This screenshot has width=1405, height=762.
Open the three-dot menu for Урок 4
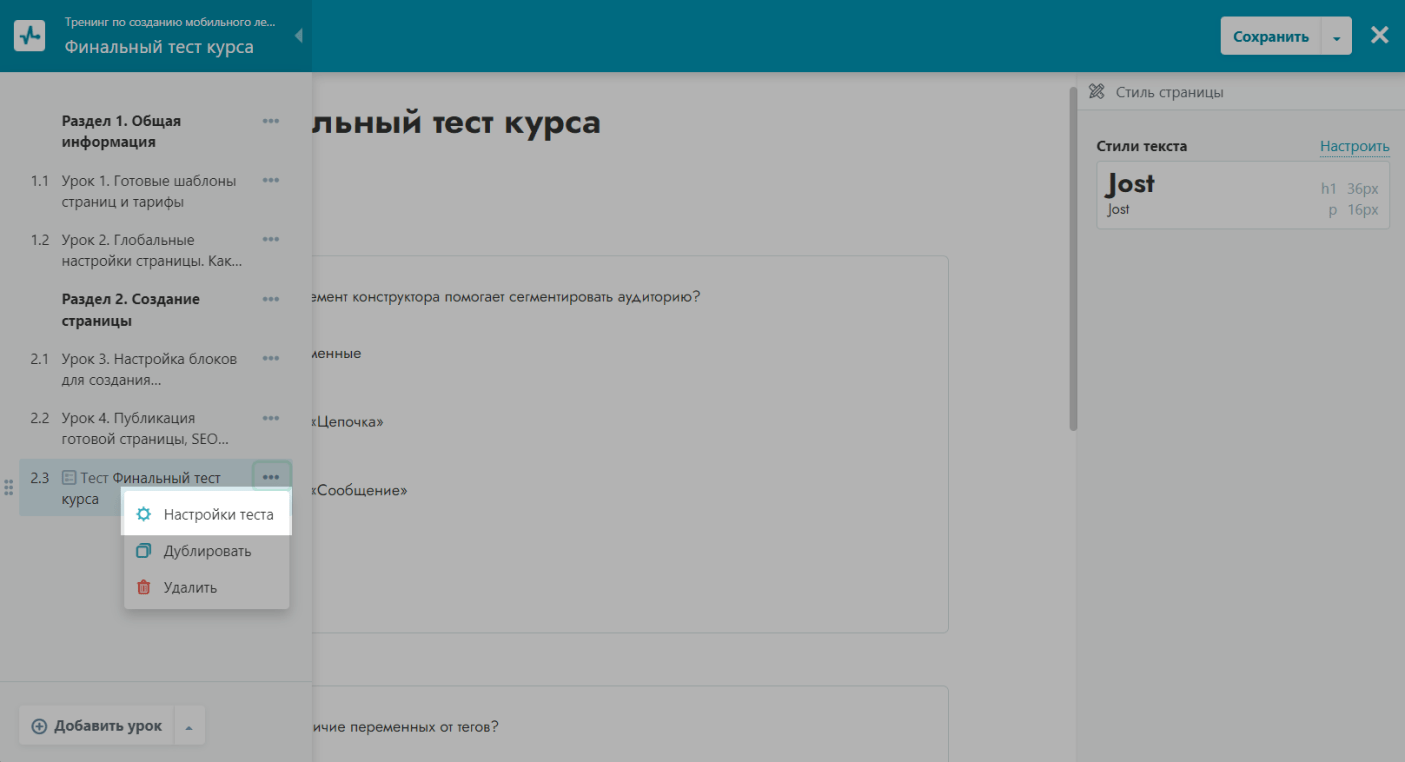pos(271,418)
